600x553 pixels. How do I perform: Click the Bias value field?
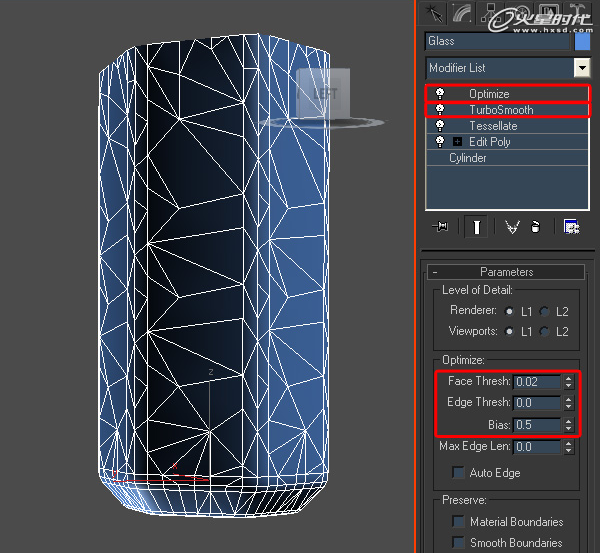pos(536,425)
